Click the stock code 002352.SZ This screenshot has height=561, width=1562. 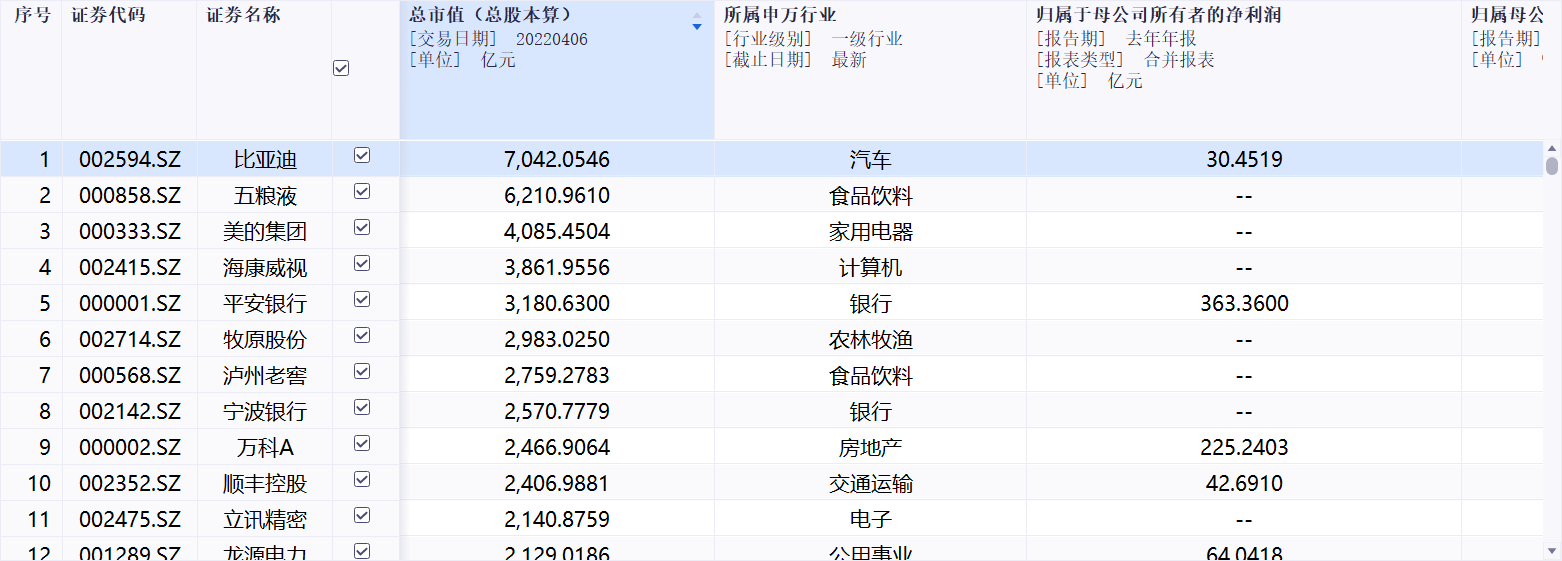tap(130, 484)
